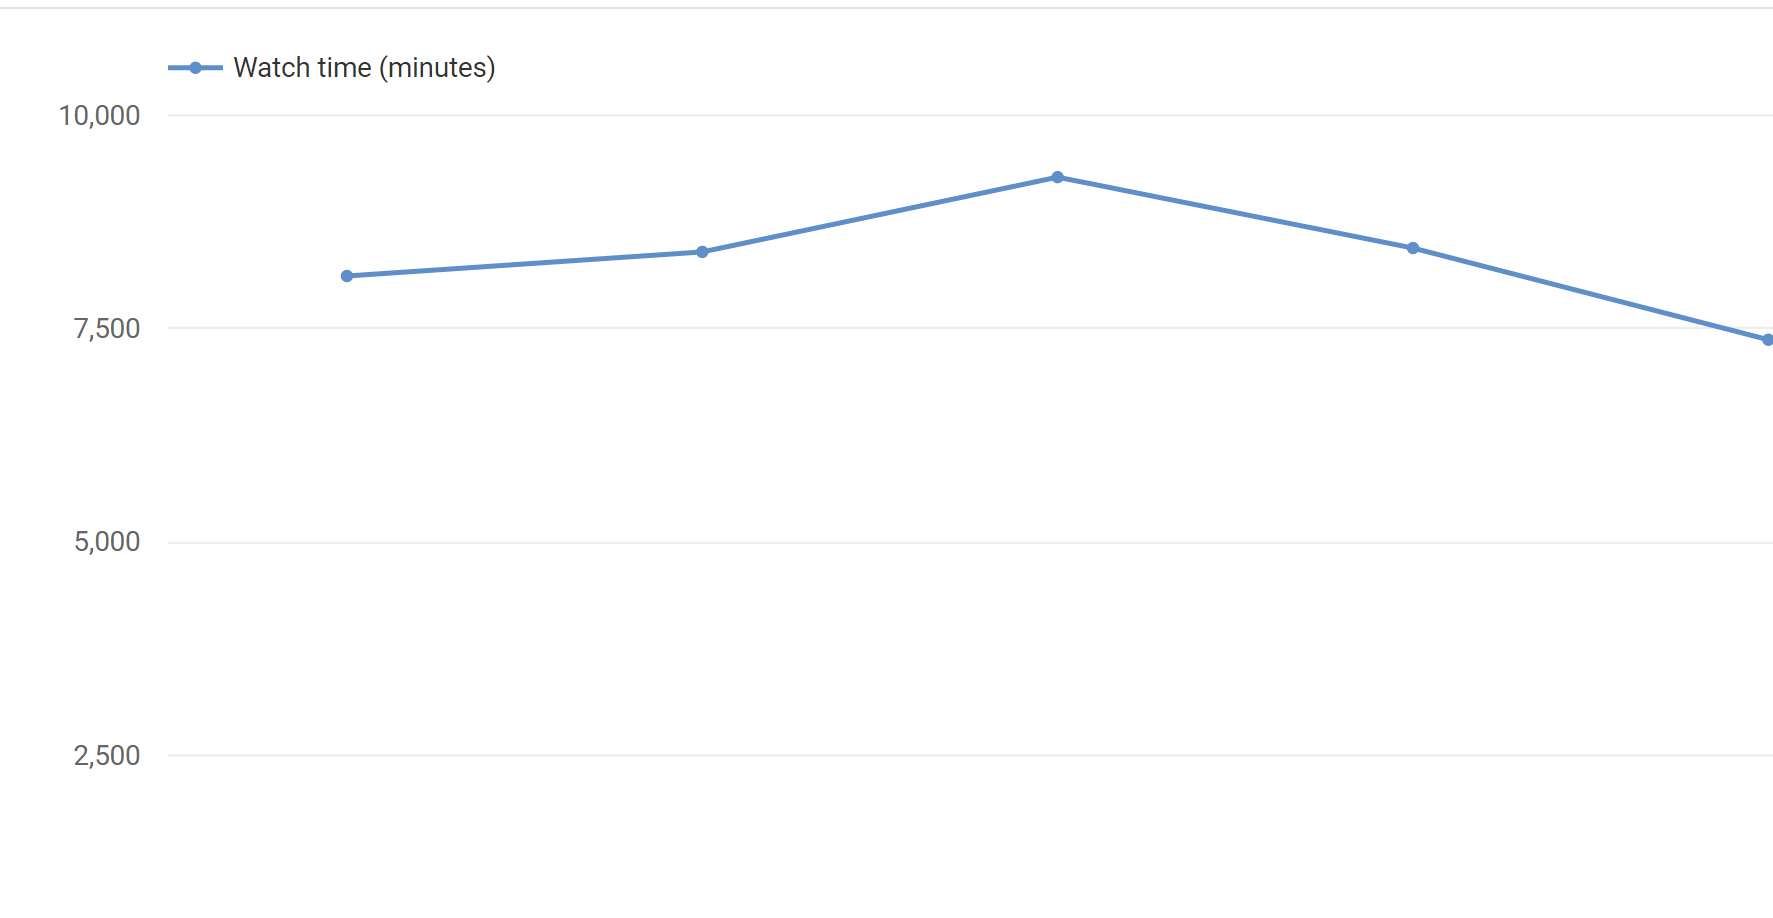
Task: Click the line segment rising to the peak
Action: click(880, 215)
